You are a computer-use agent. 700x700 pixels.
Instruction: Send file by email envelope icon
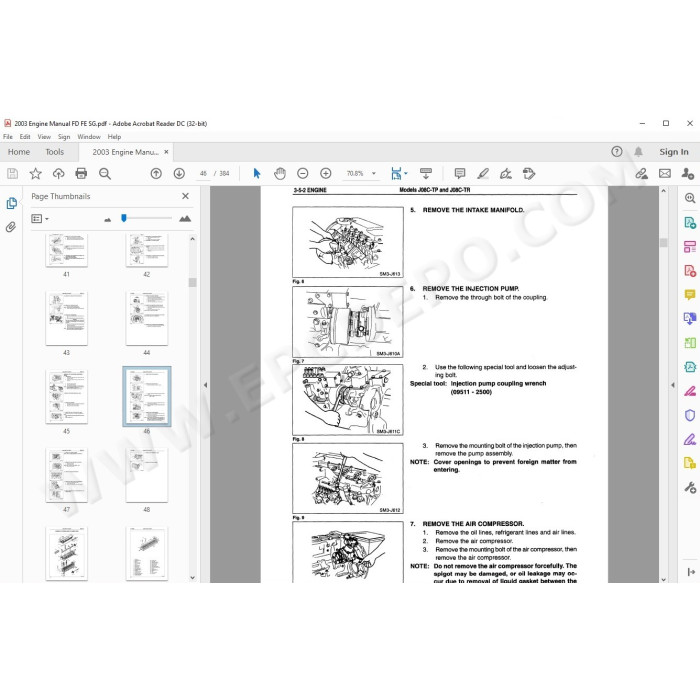[x=665, y=173]
